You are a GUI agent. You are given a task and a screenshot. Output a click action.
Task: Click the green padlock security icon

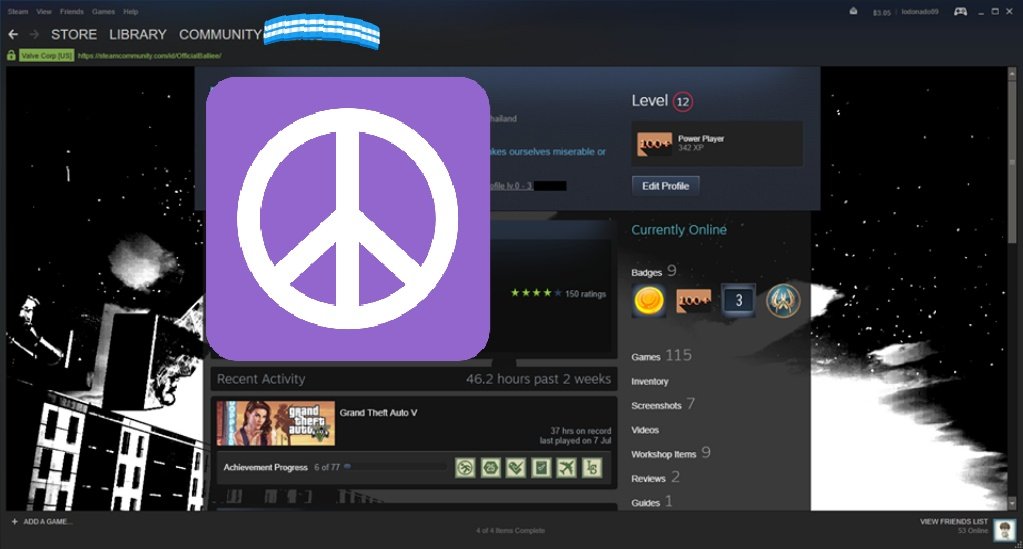click(11, 55)
